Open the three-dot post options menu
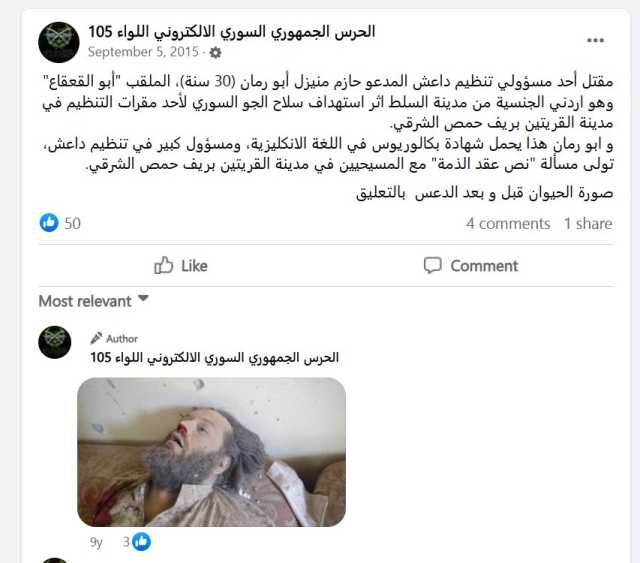Viewport: 640px width, 563px height. pos(595,40)
